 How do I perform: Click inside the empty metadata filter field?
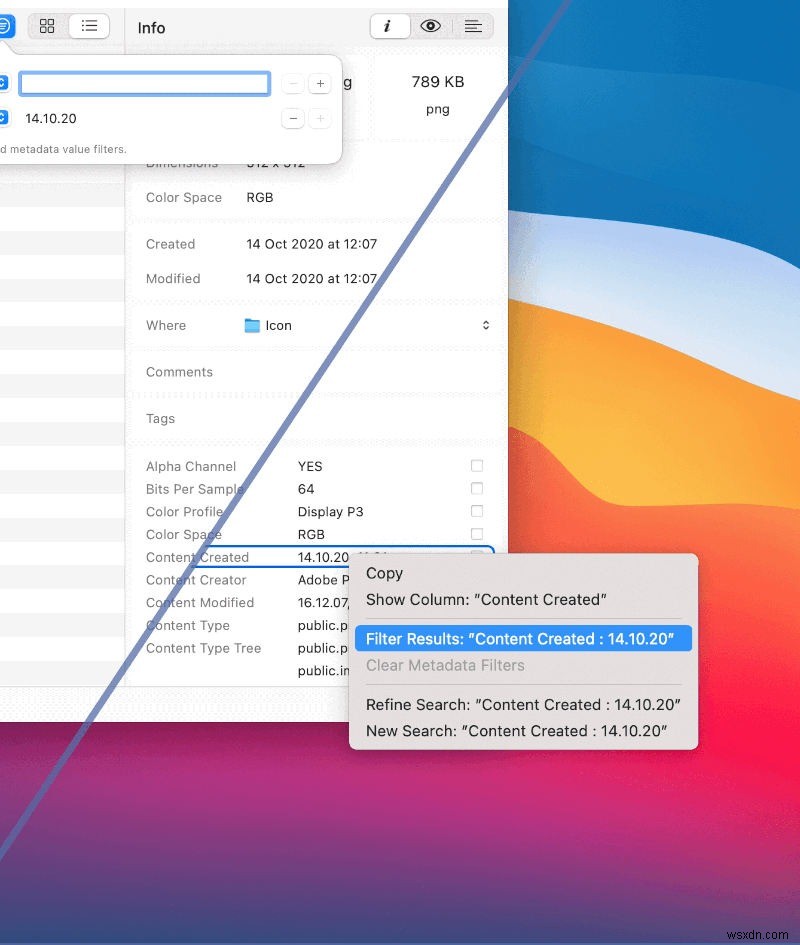tap(144, 83)
